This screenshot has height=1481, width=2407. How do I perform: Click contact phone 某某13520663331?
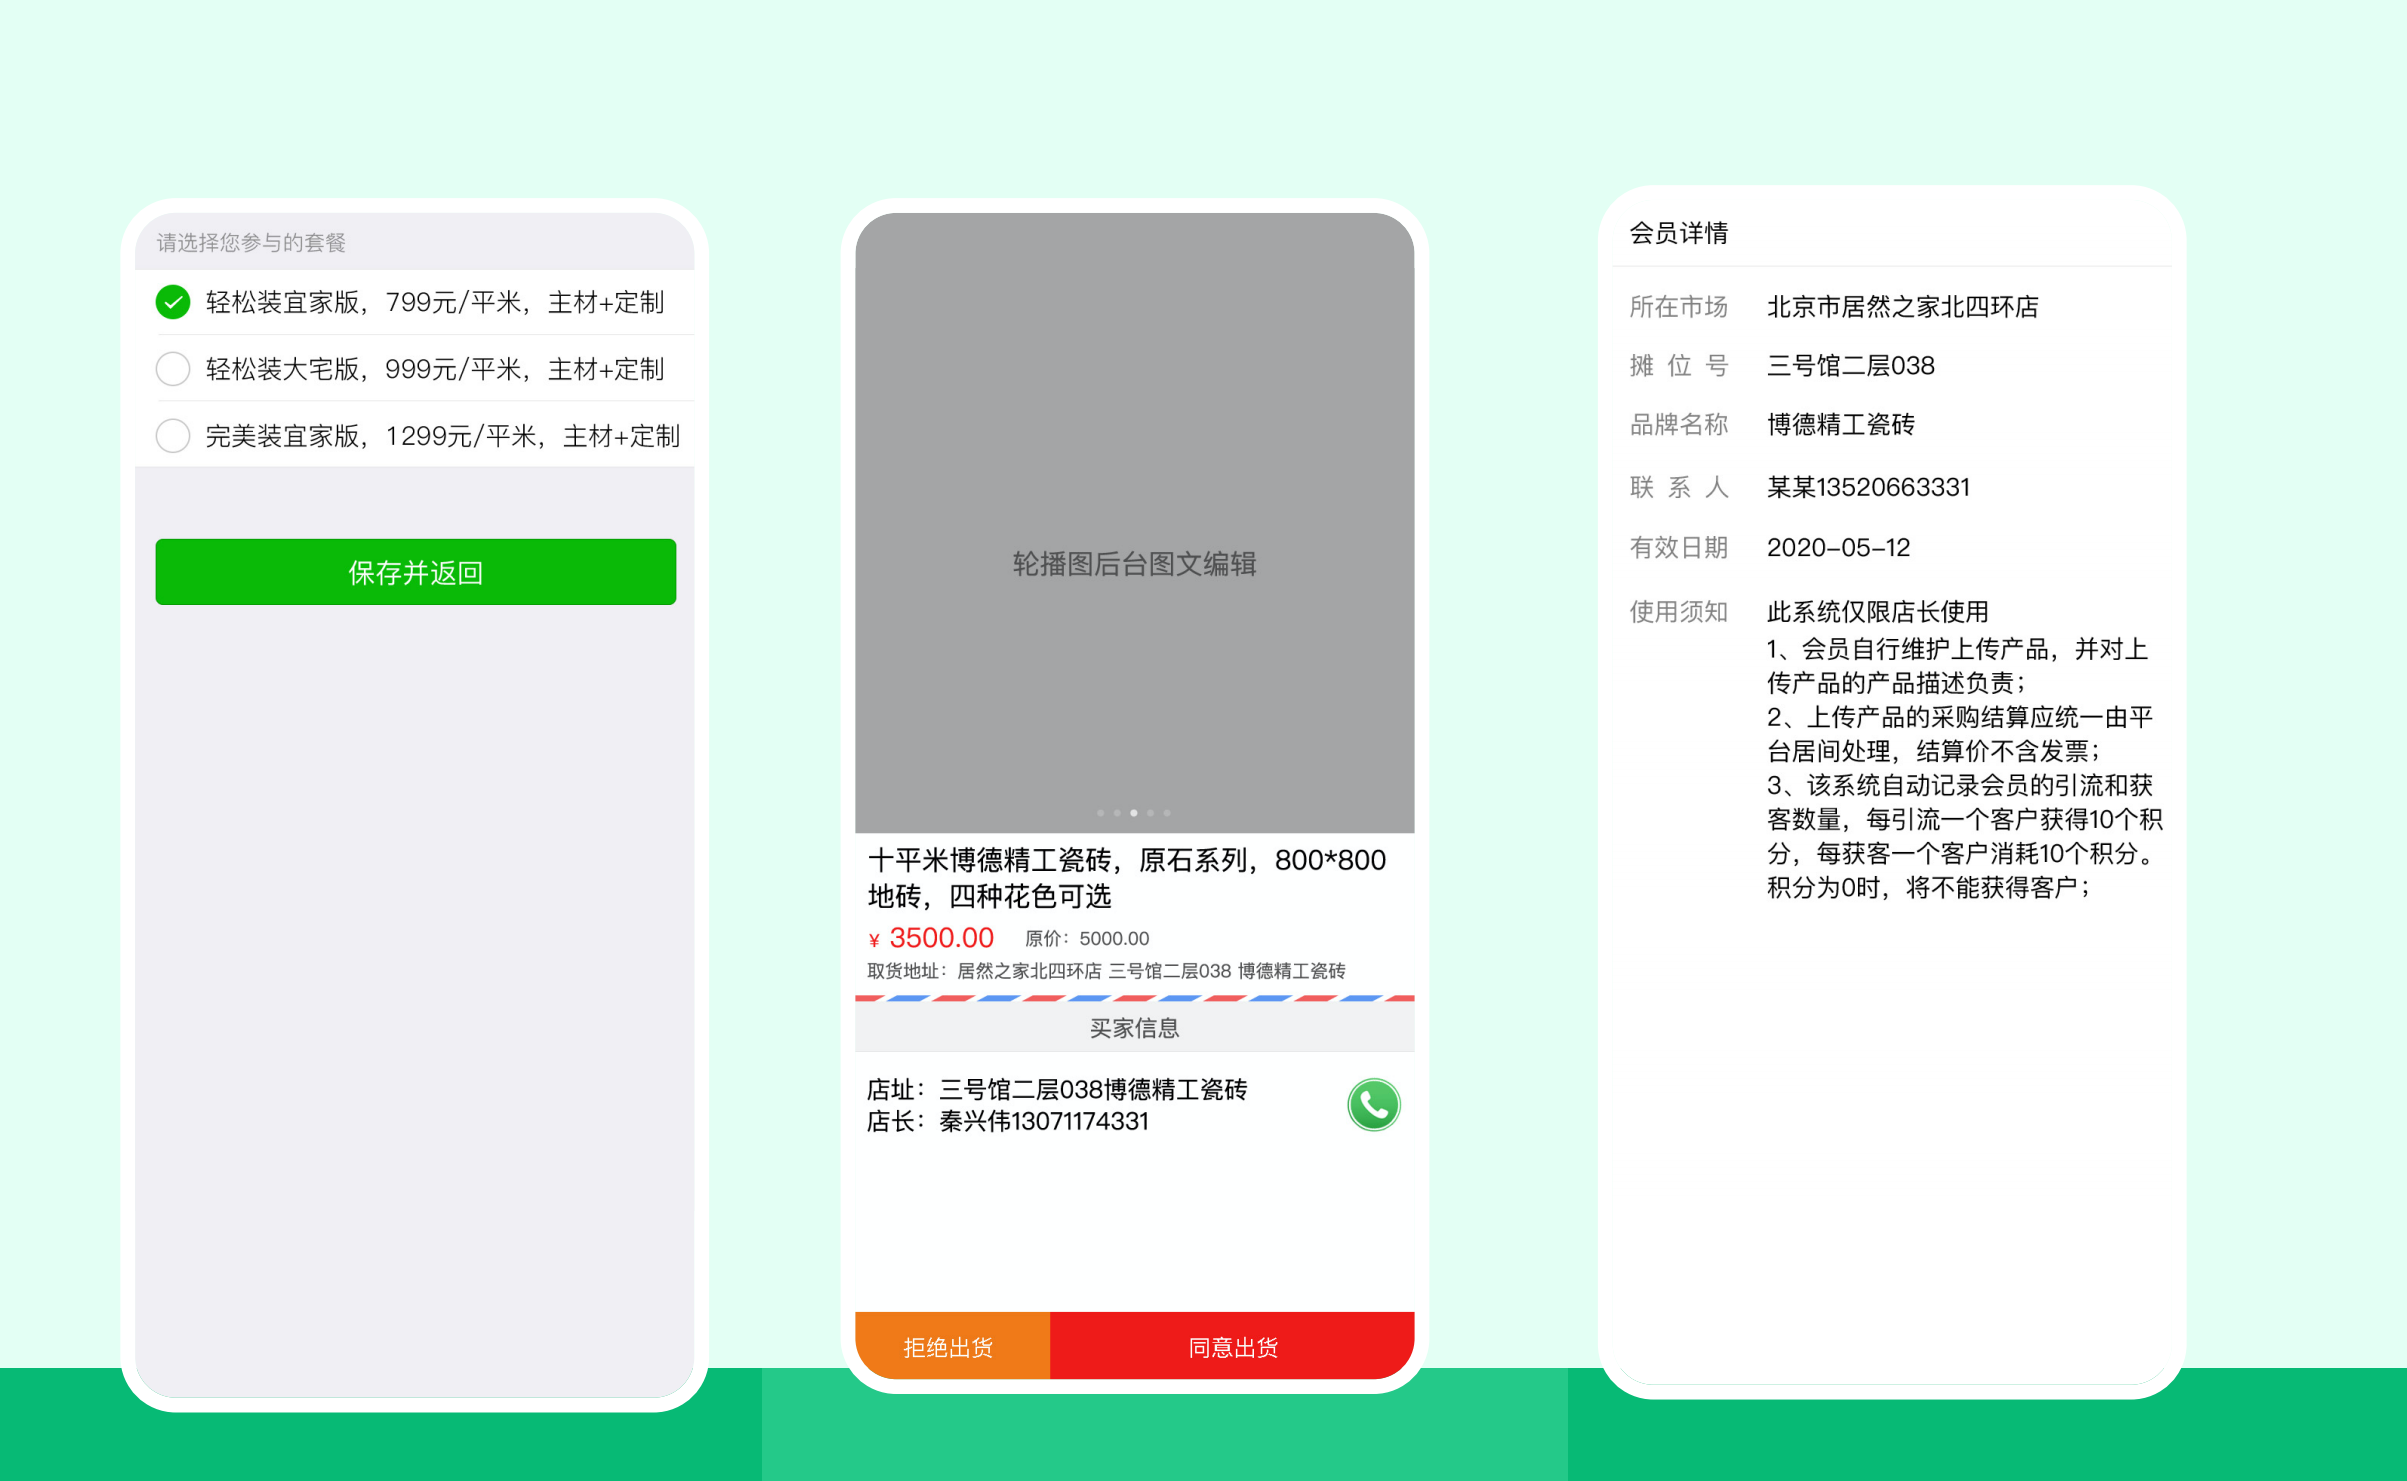[x=1868, y=487]
